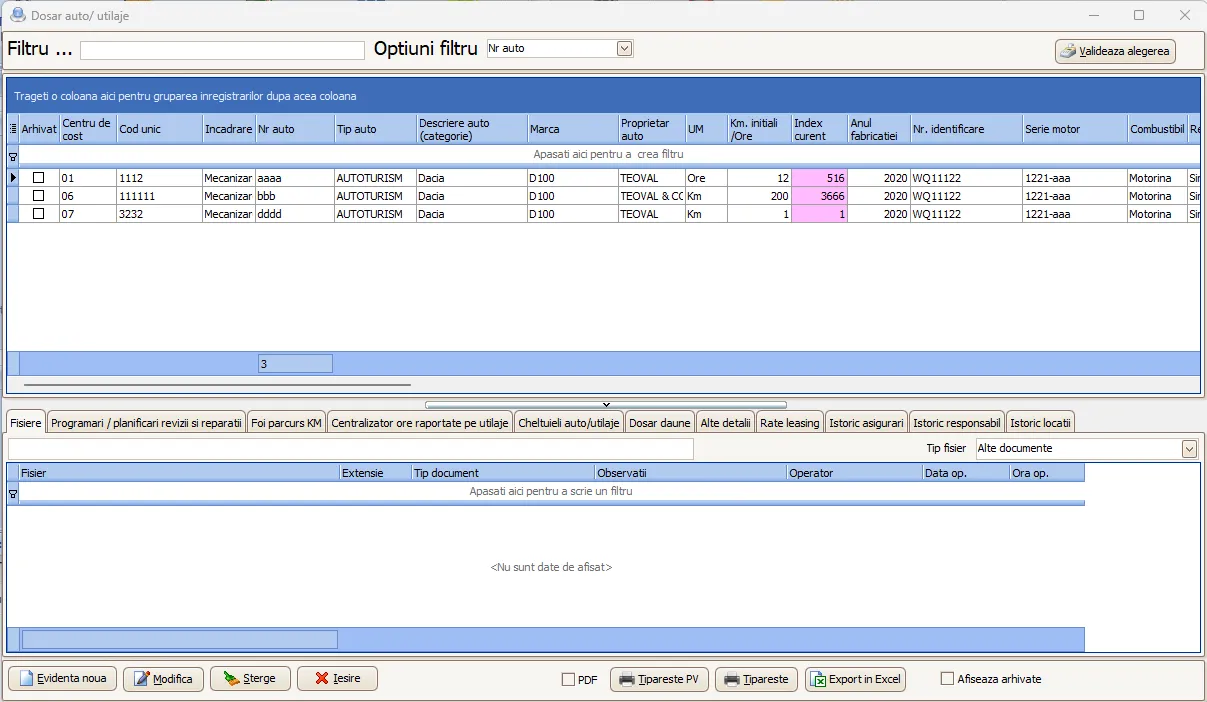This screenshot has height=702, width=1207.
Task: Collapse the splitter arrow between panels
Action: pyautogui.click(x=605, y=405)
